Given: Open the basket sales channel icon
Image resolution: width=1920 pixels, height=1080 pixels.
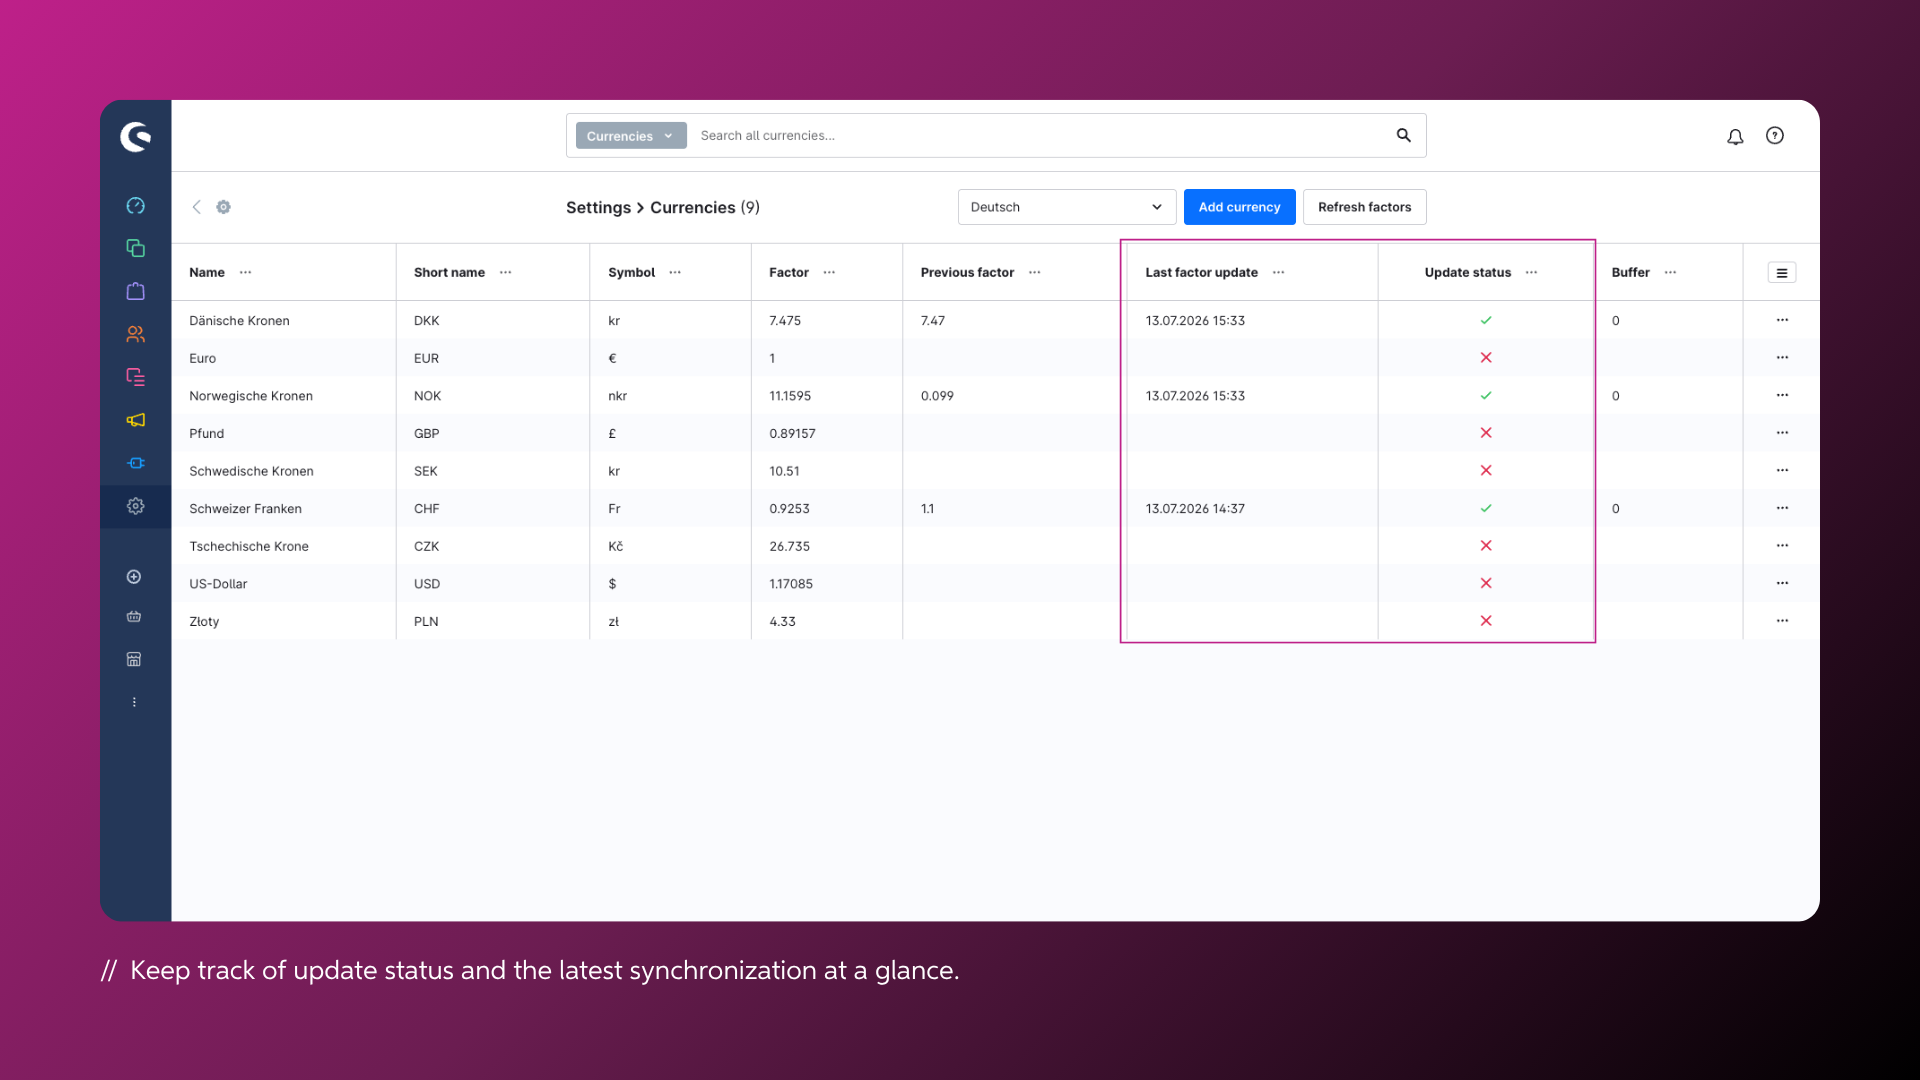Looking at the screenshot, I should coord(134,617).
